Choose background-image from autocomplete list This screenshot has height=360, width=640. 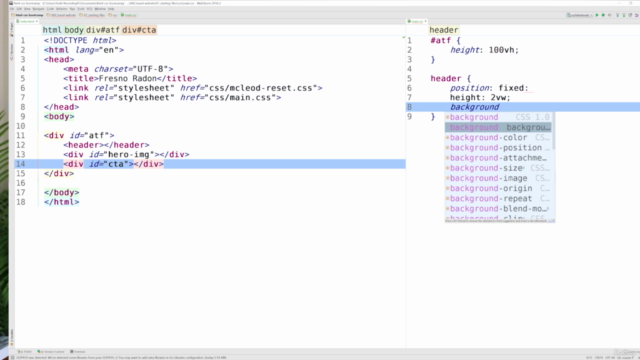point(498,178)
